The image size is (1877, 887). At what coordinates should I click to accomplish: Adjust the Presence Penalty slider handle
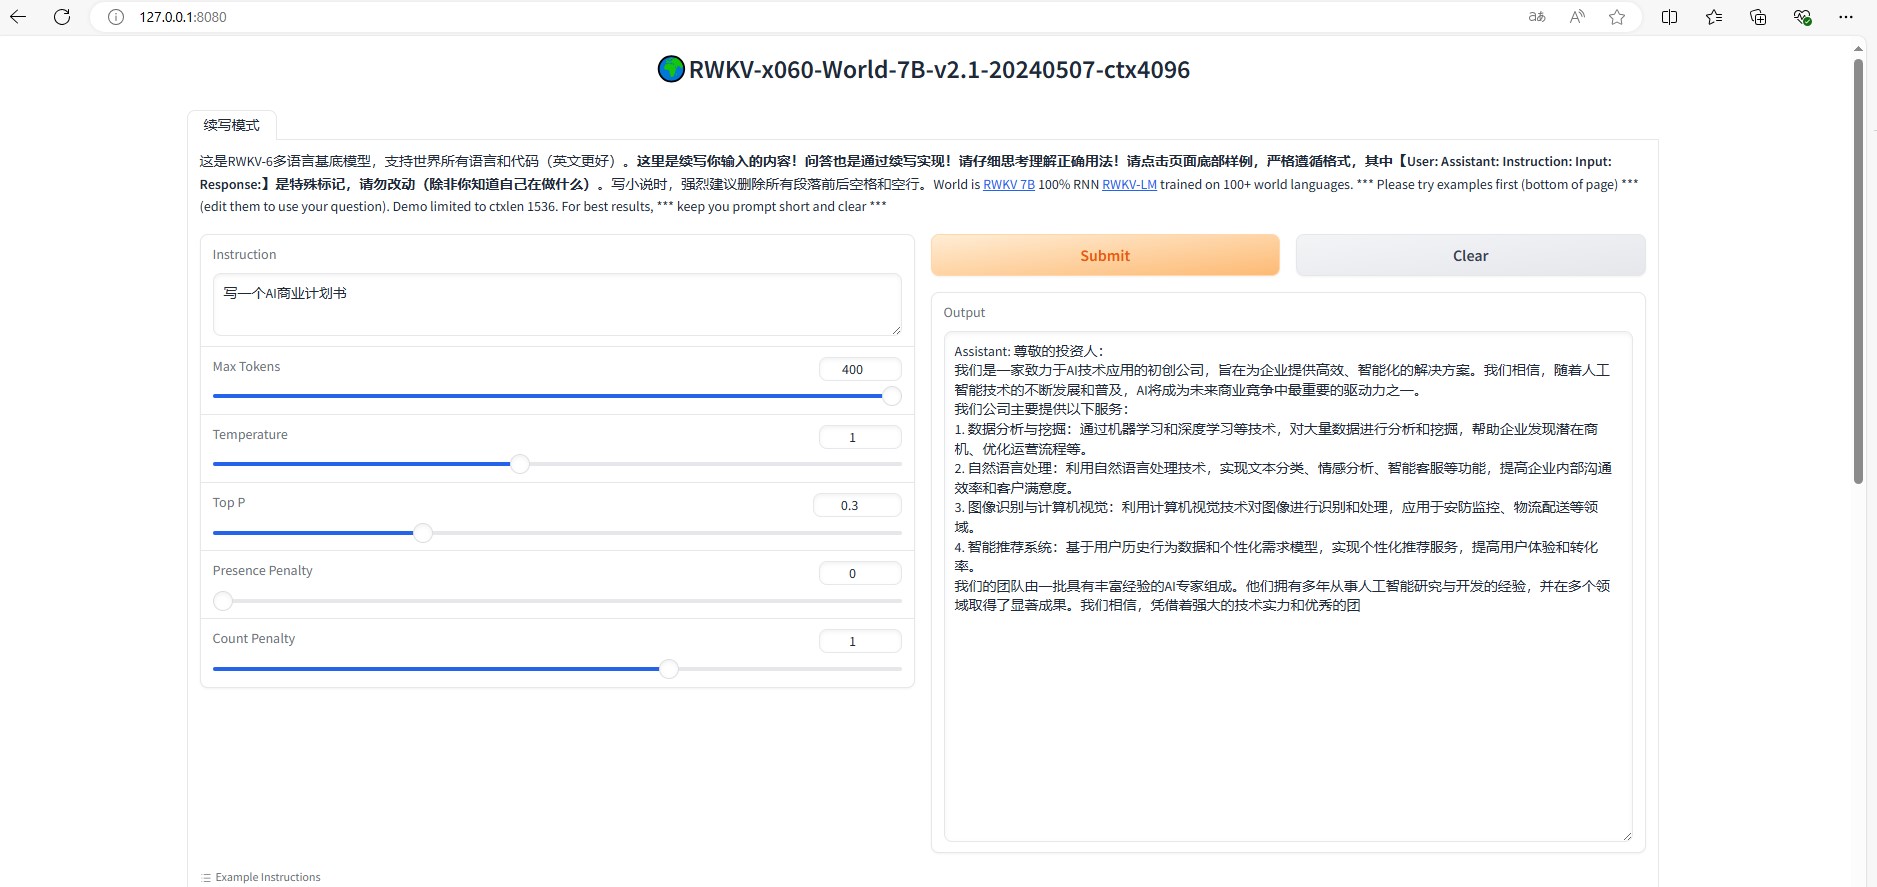point(223,600)
